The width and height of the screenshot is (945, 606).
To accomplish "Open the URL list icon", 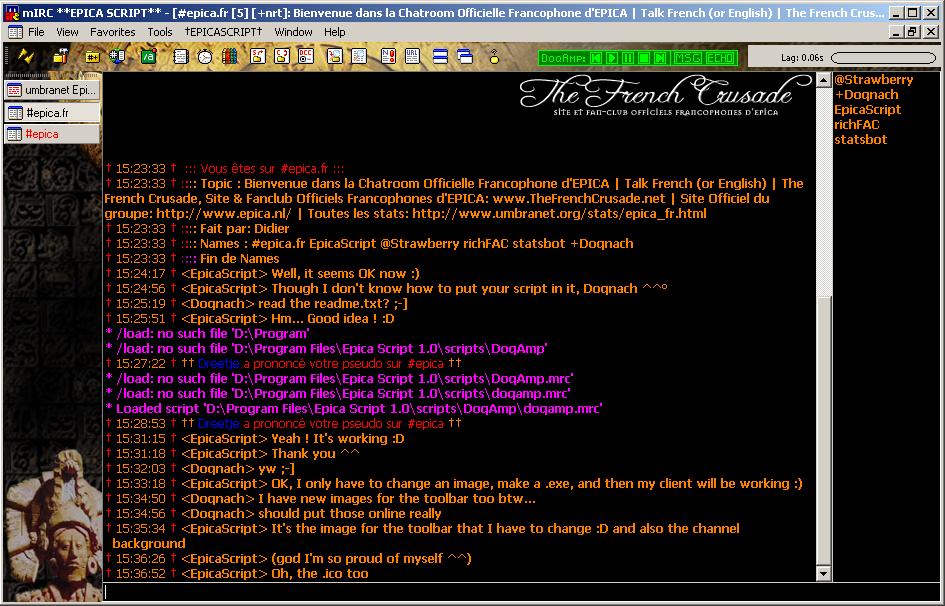I will tap(412, 57).
